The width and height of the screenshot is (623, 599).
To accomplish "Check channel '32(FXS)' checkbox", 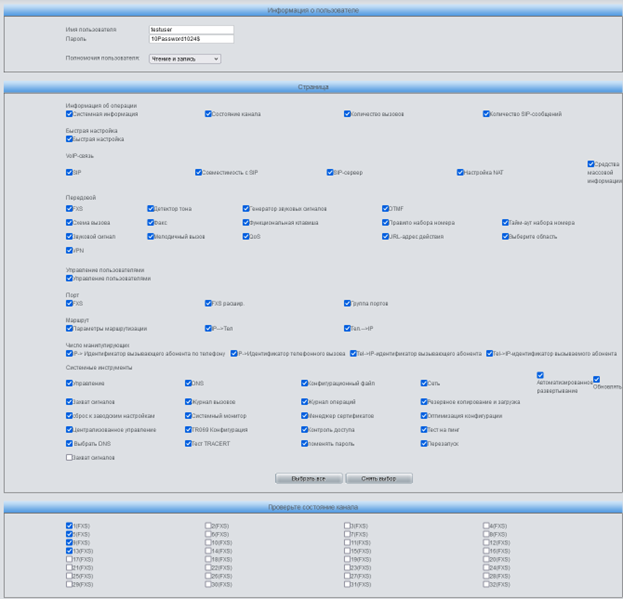I will [x=486, y=584].
